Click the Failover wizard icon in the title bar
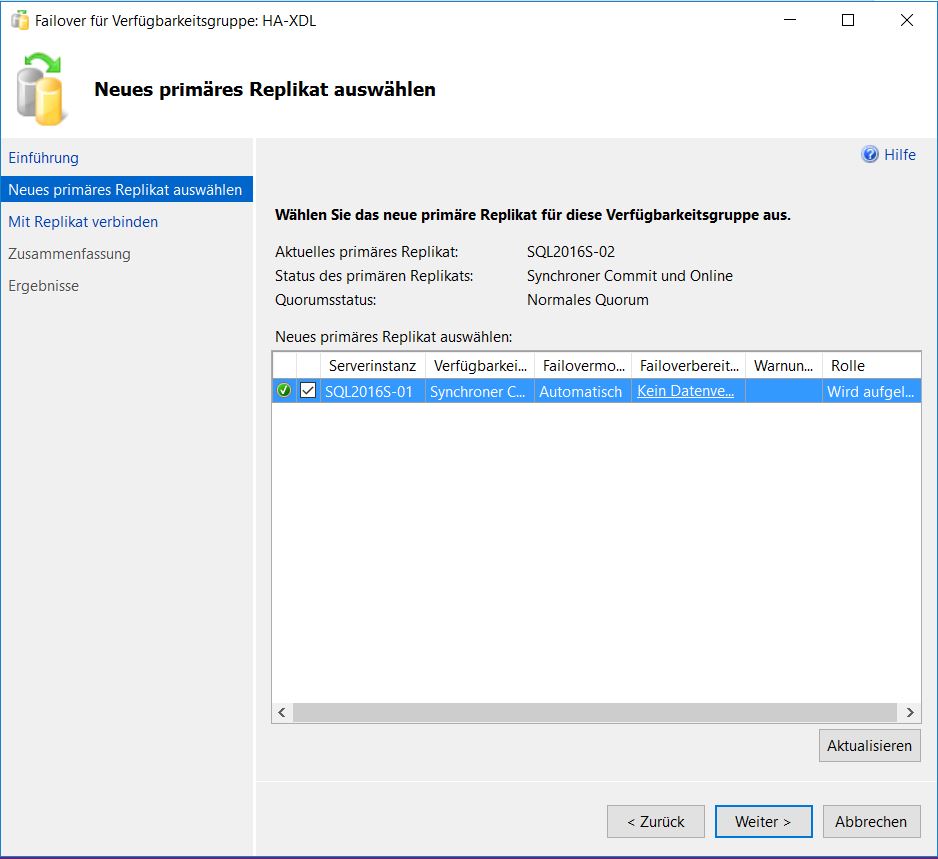This screenshot has height=859, width=938. pos(21,20)
